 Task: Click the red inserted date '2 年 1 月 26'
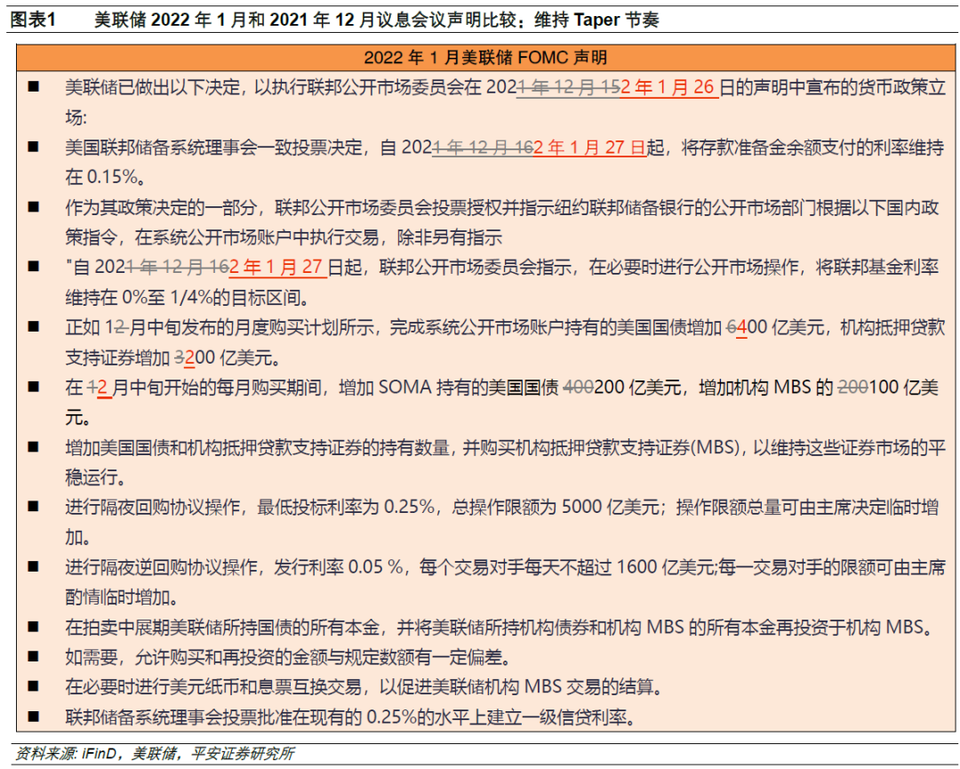(x=669, y=88)
